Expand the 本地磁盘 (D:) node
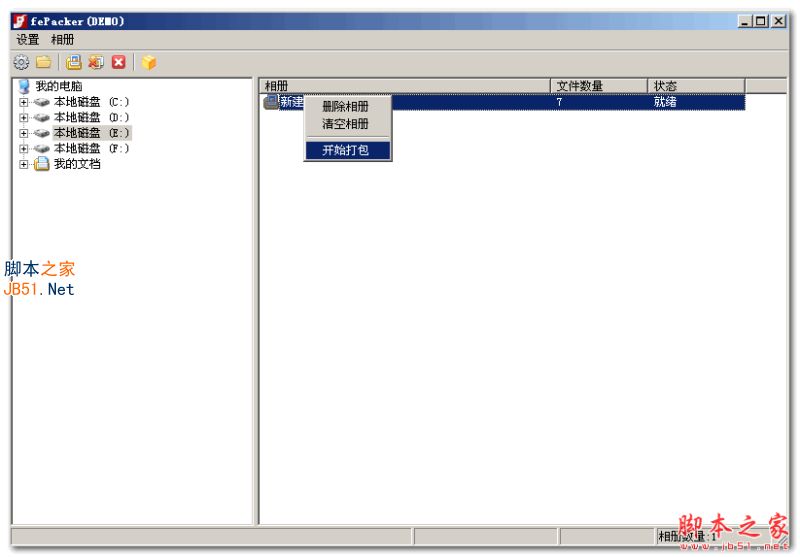The height and width of the screenshot is (557, 800). [x=23, y=118]
